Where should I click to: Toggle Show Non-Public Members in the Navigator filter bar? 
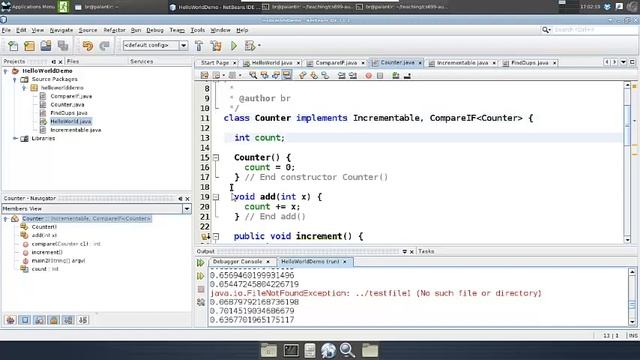[54, 320]
